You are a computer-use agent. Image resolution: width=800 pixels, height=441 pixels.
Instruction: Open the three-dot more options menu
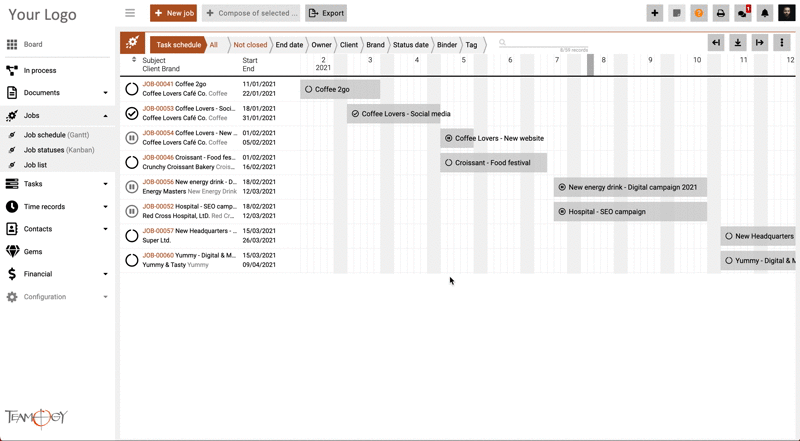point(782,43)
